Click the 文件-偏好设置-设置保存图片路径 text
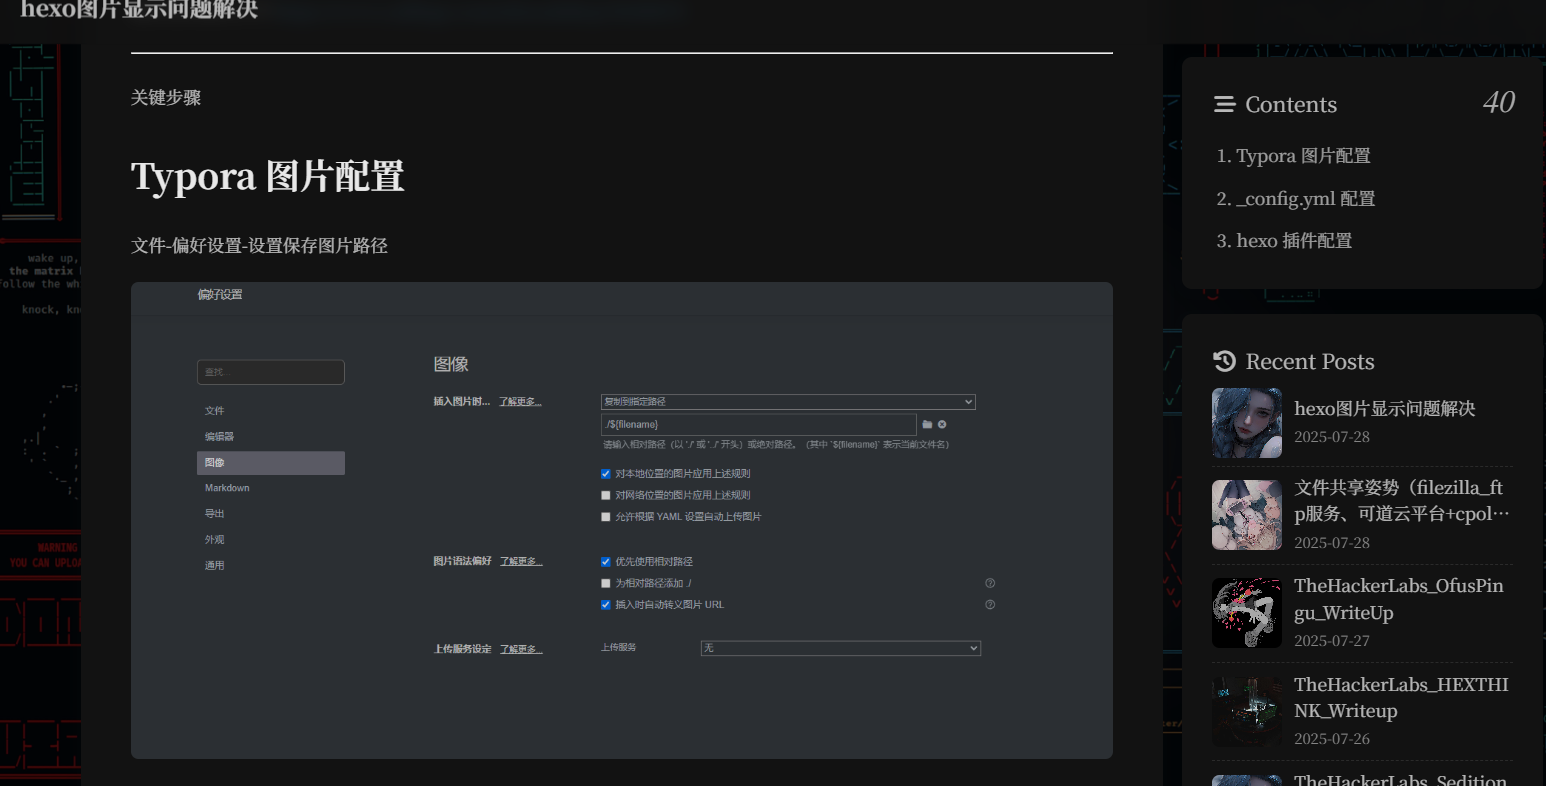The height and width of the screenshot is (786, 1546). pos(259,246)
